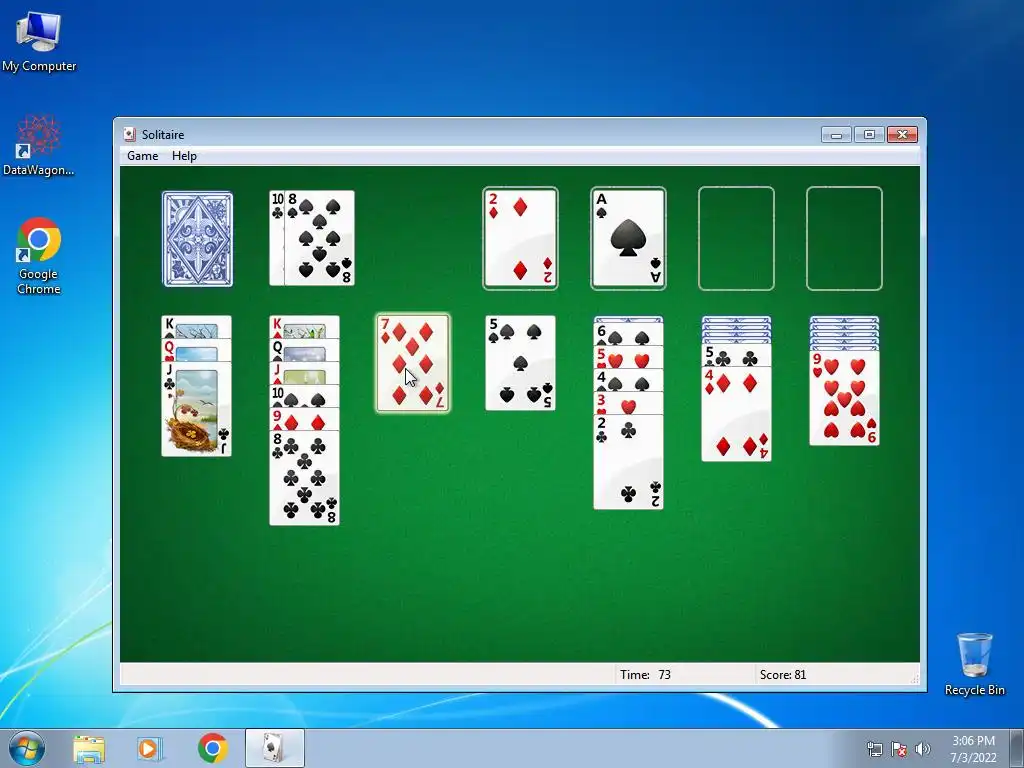Click the fourth empty foundation slot

click(844, 238)
